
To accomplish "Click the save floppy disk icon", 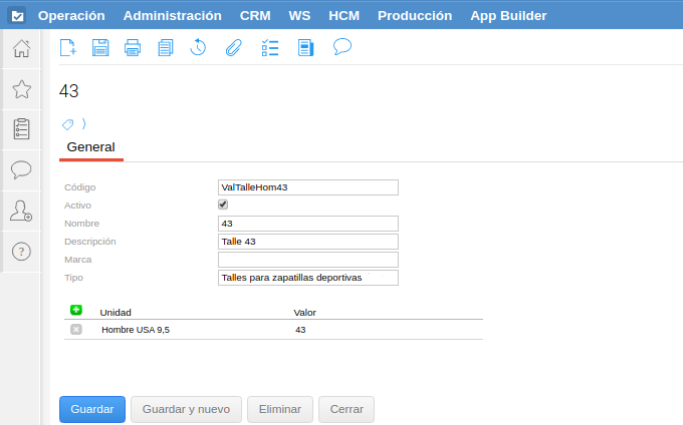I will (x=100, y=47).
